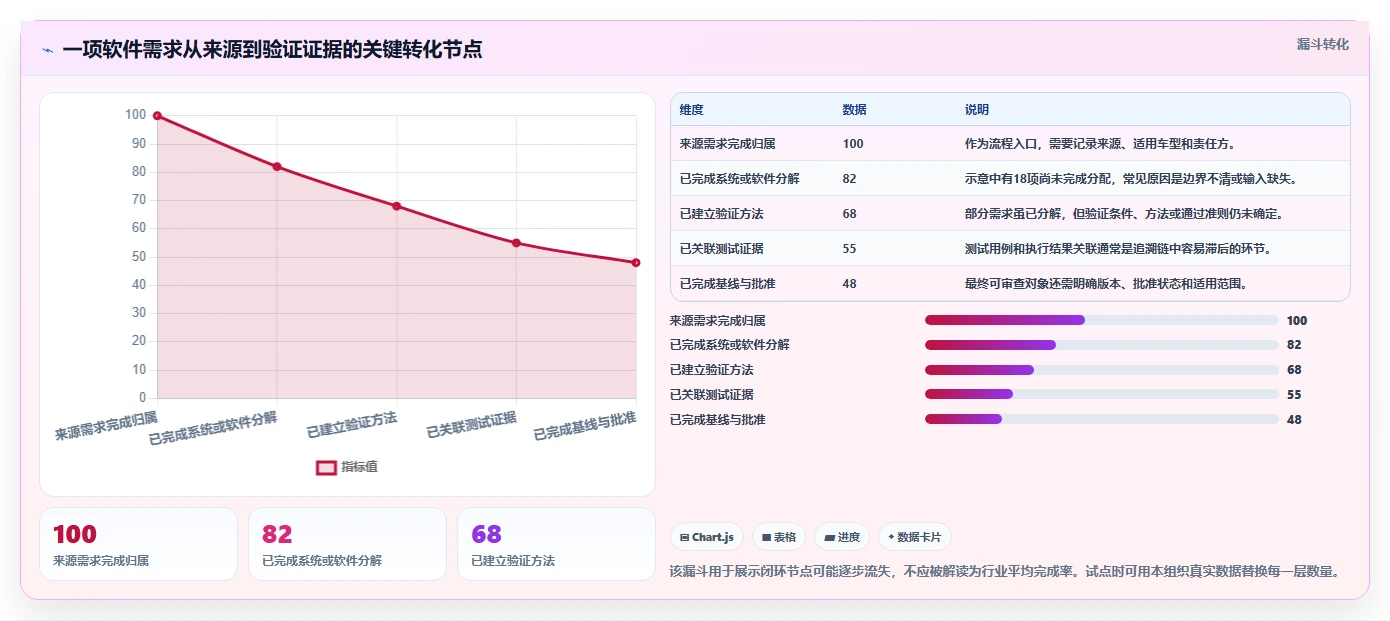Click the 说明 column header
Viewport: 1390px width, 621px height.
tap(976, 110)
